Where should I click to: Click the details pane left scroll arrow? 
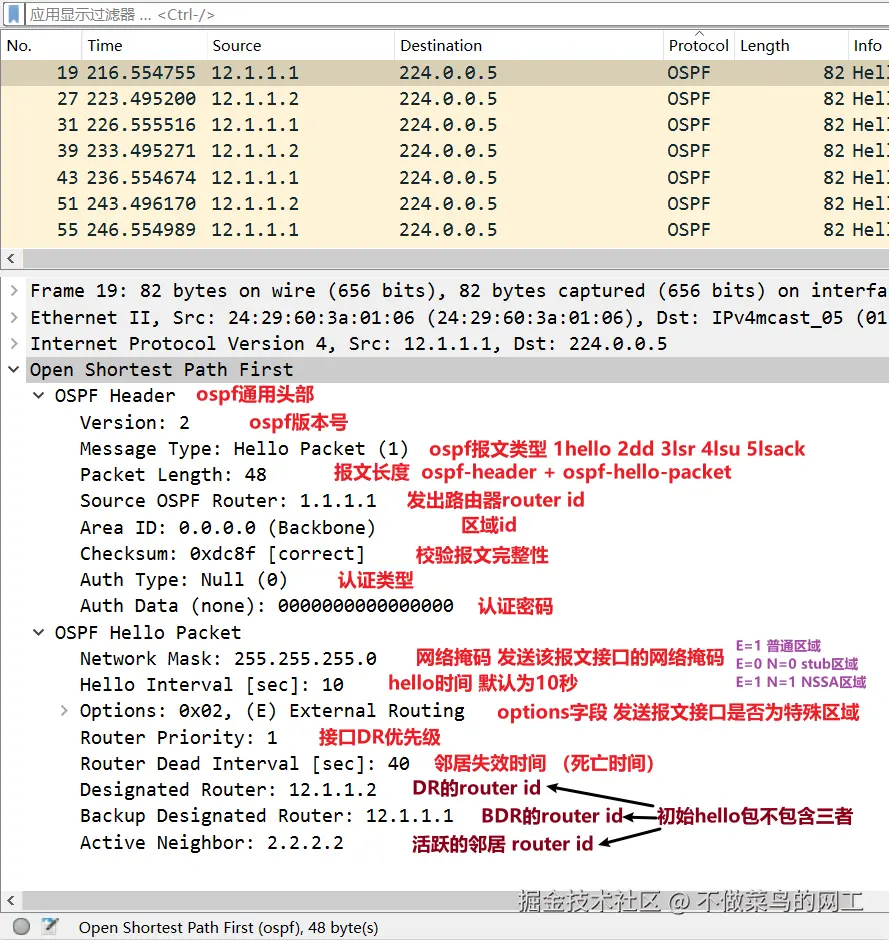pyautogui.click(x=11, y=900)
